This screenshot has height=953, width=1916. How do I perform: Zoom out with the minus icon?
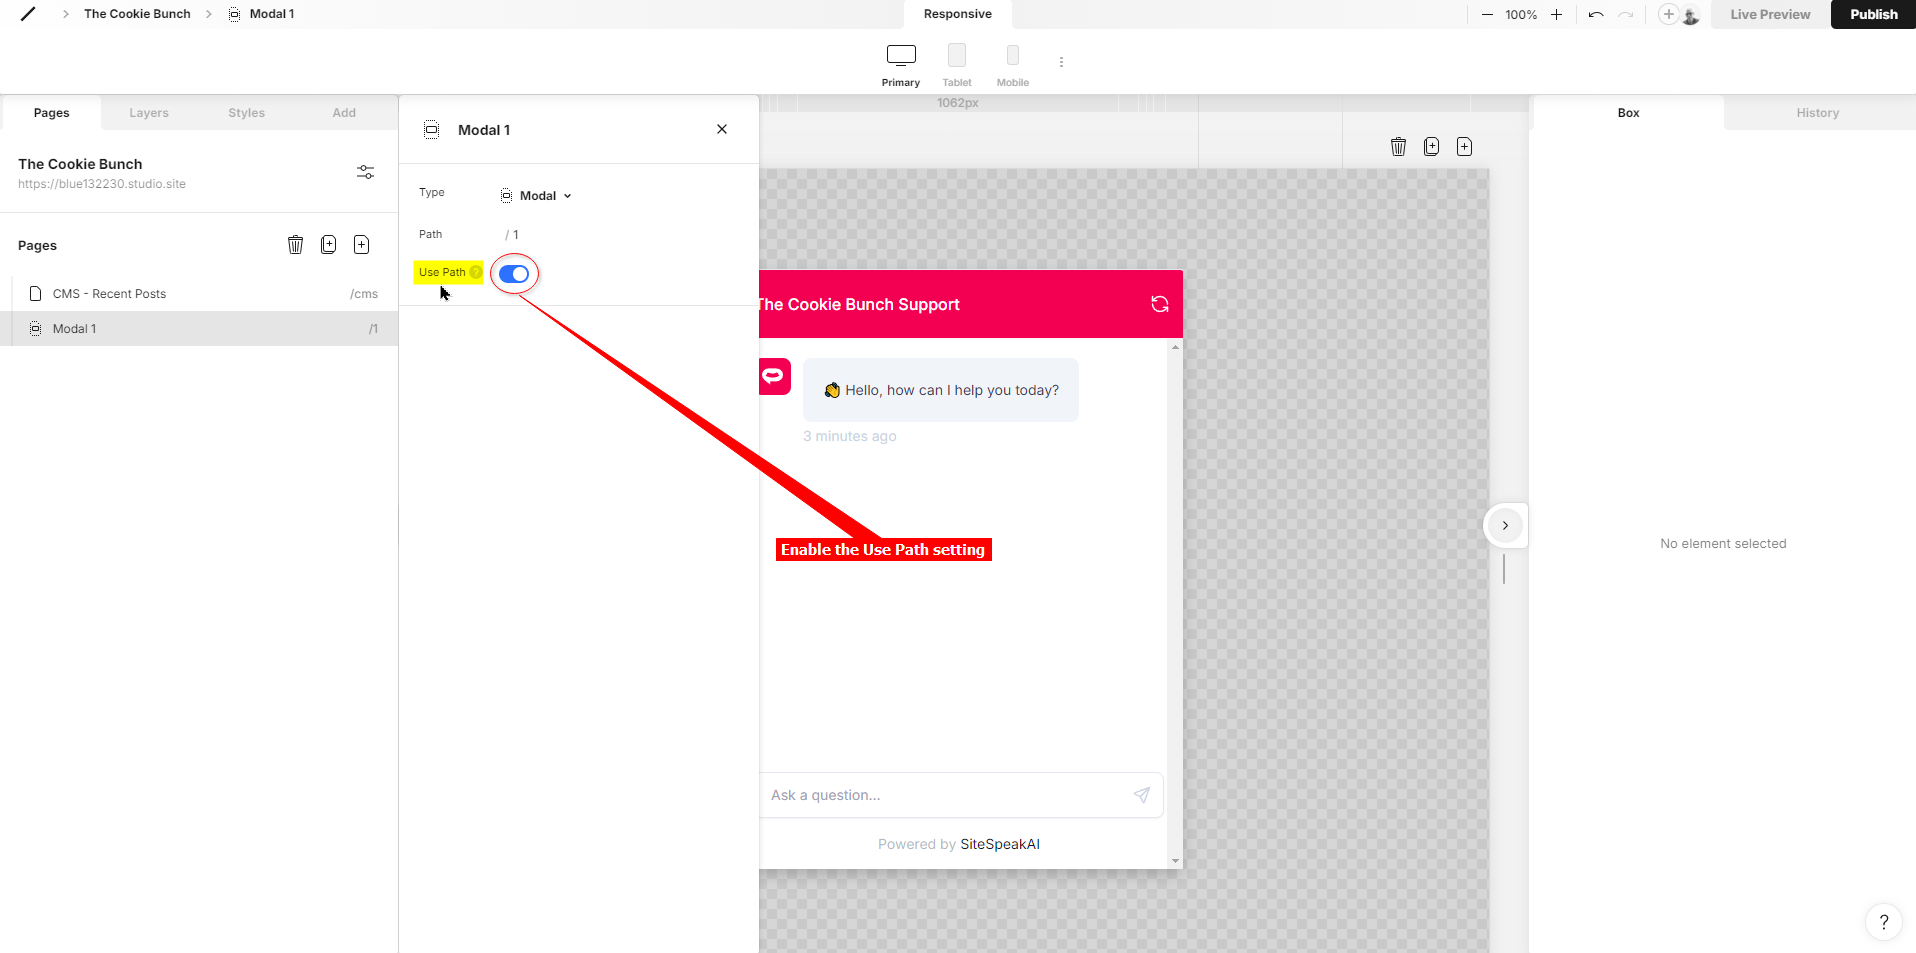pos(1487,15)
